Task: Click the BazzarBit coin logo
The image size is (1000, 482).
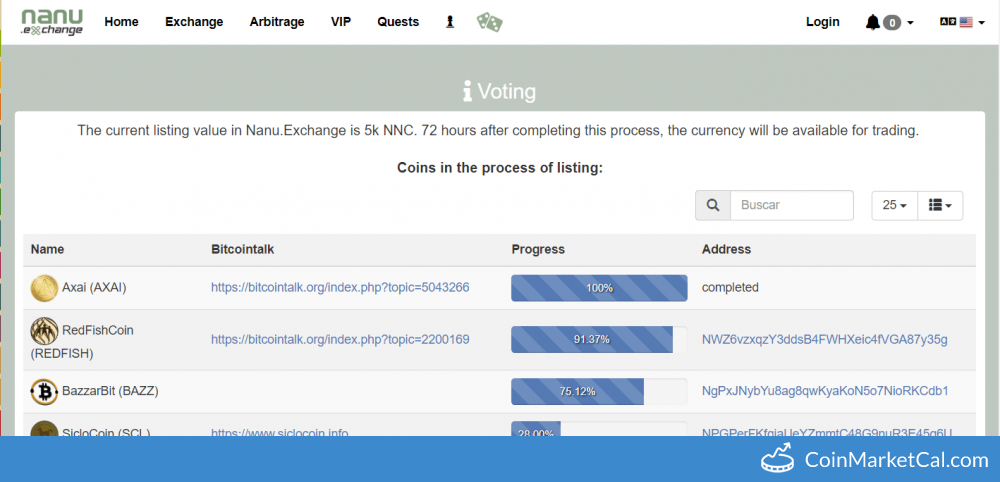Action: click(x=44, y=391)
